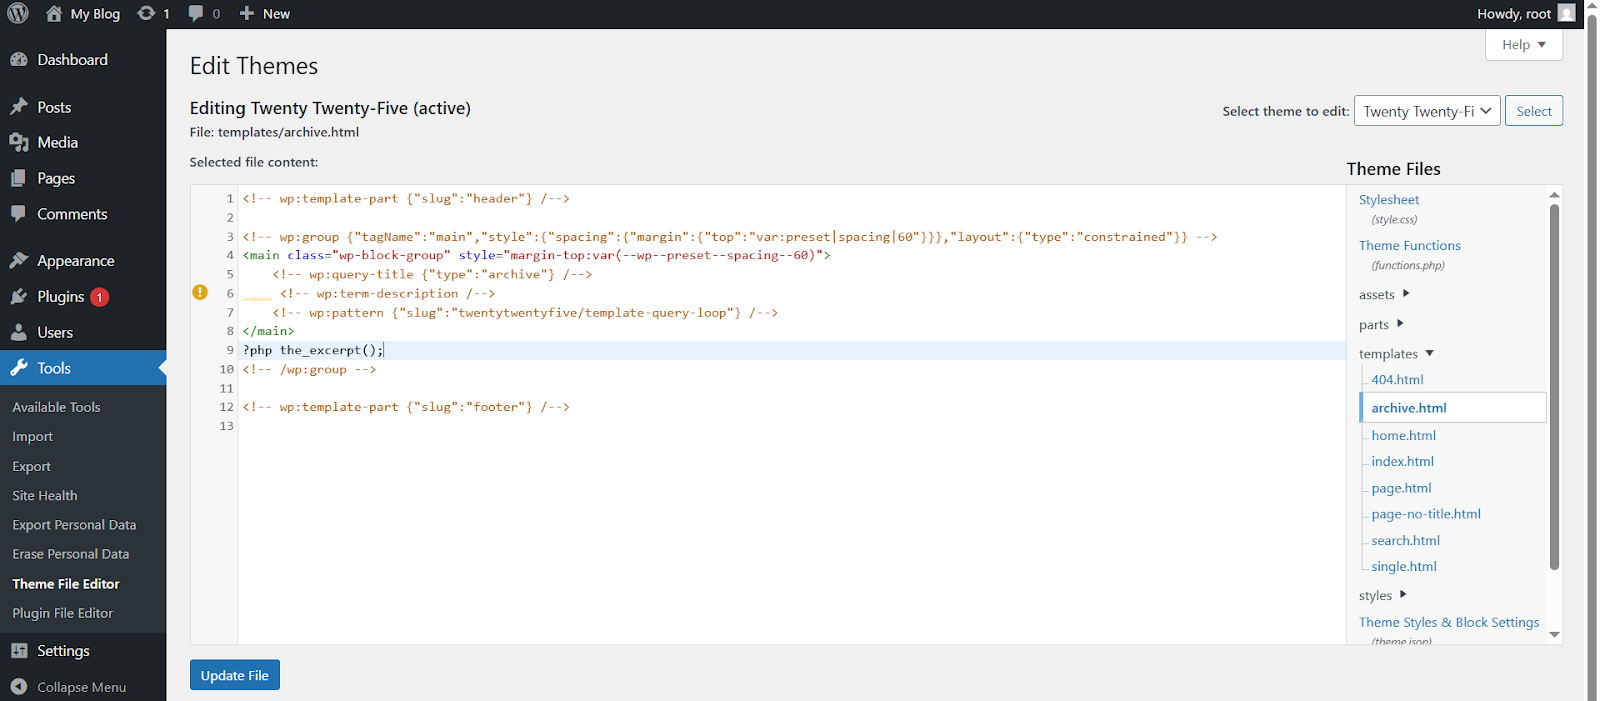The image size is (1600, 701).
Task: Open Erase Personal Data item
Action: (x=71, y=554)
